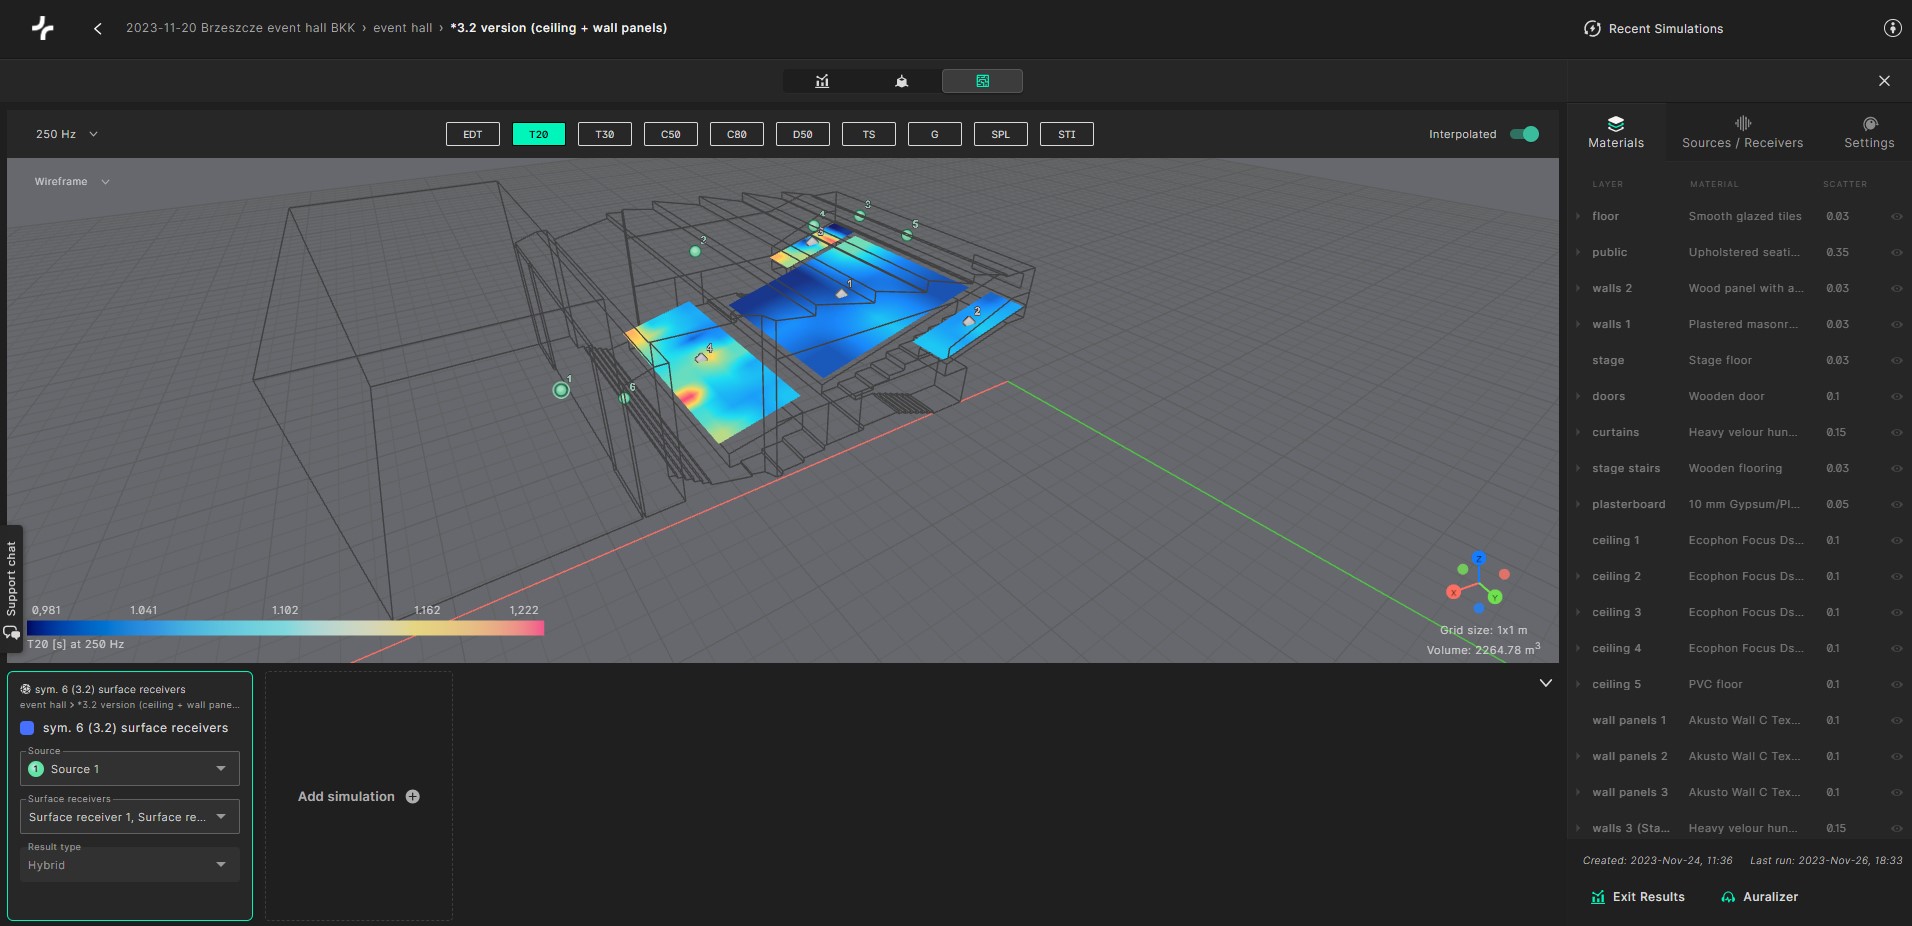The height and width of the screenshot is (926, 1912).
Task: Open the 250 Hz frequency dropdown
Action: click(66, 134)
